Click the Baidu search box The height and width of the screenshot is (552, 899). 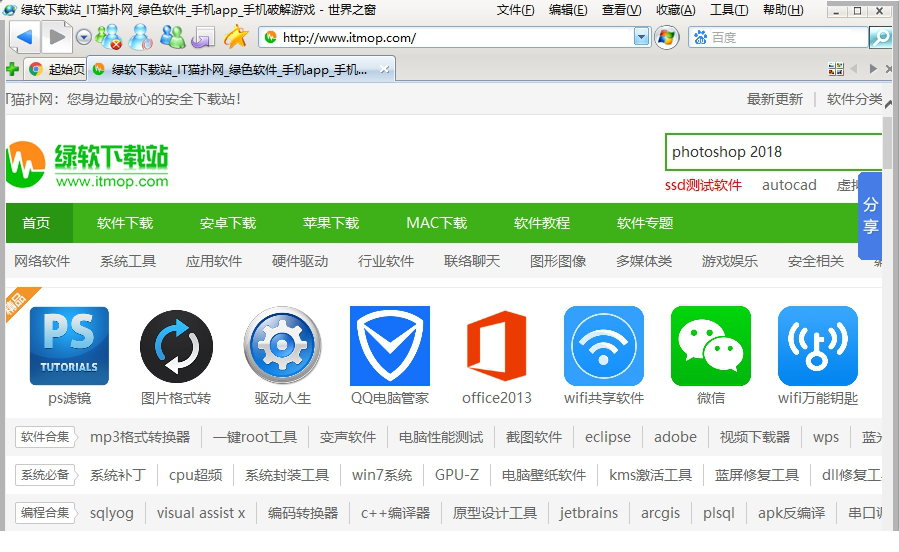(779, 38)
